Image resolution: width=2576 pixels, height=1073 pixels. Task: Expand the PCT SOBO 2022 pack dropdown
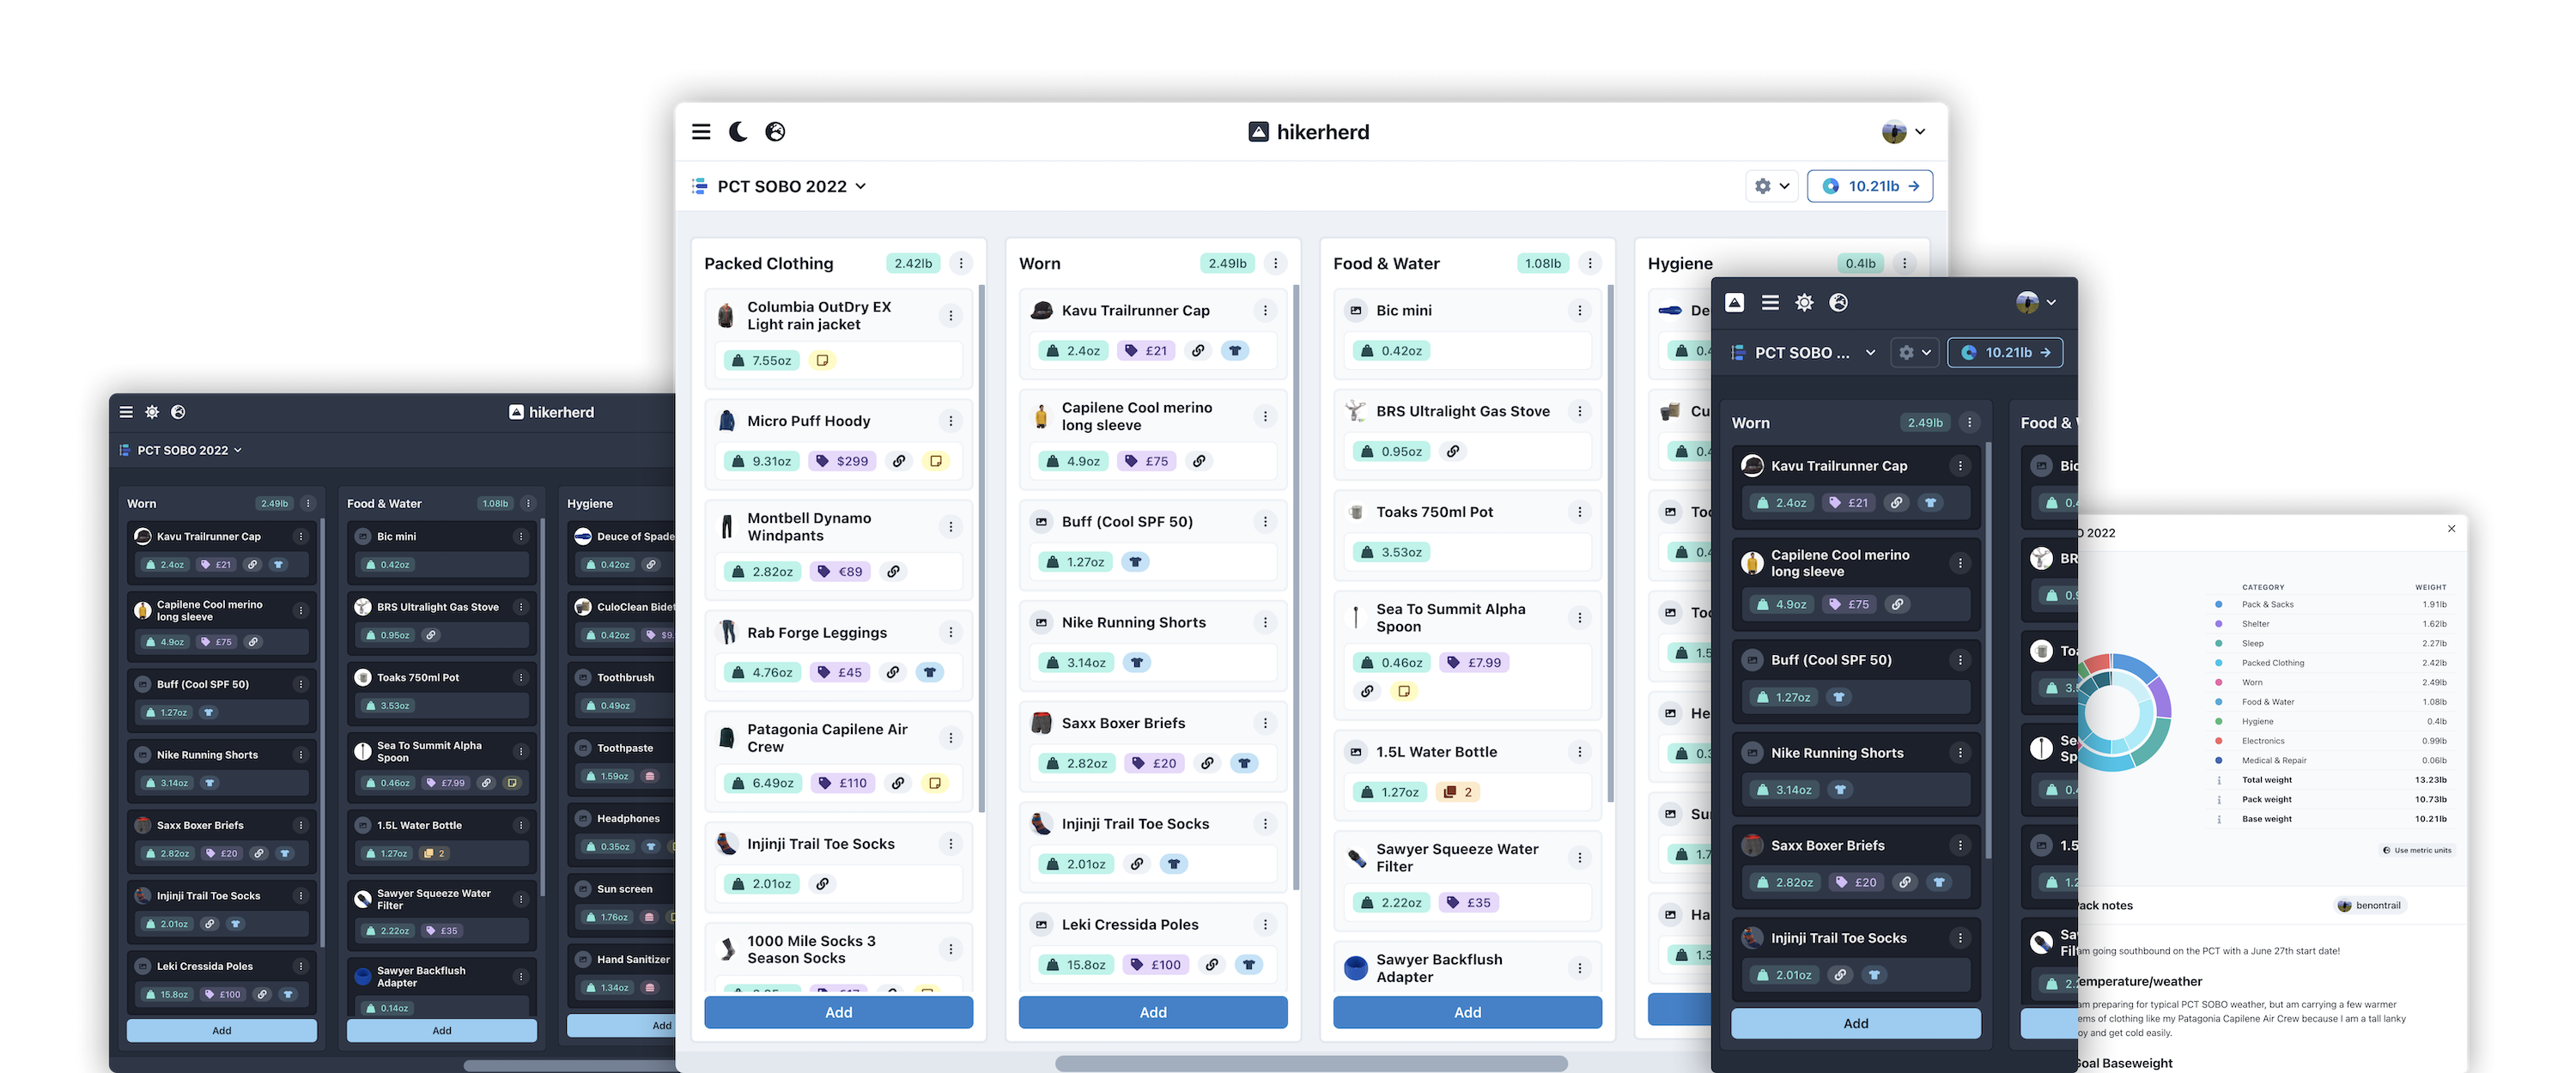click(791, 187)
